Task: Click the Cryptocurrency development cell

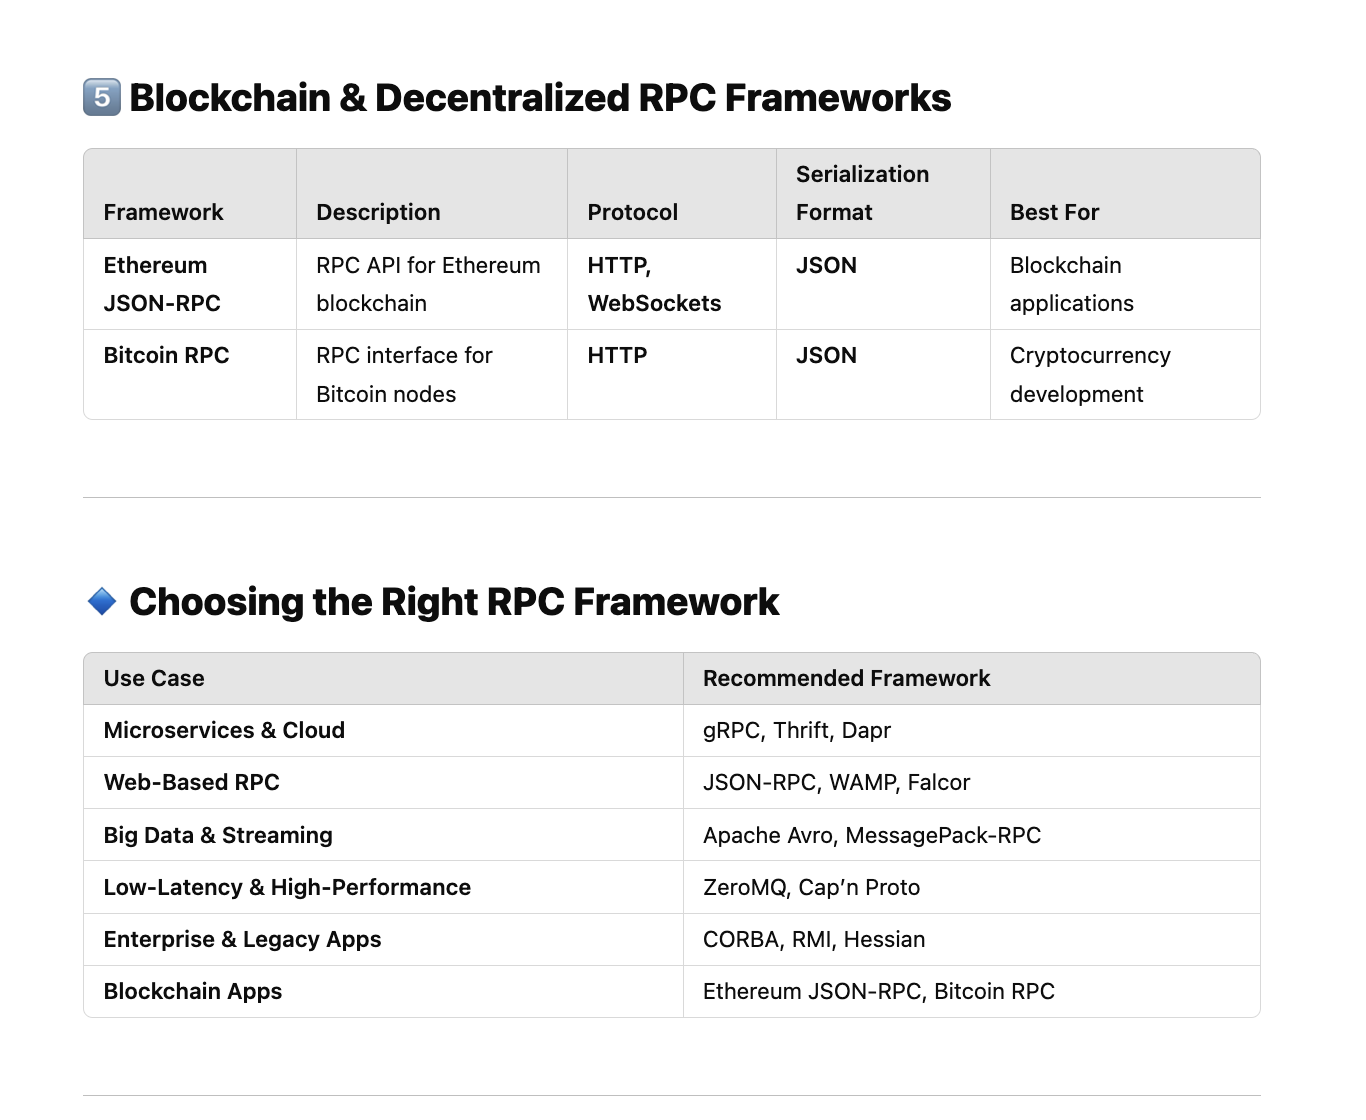Action: [x=1090, y=375]
